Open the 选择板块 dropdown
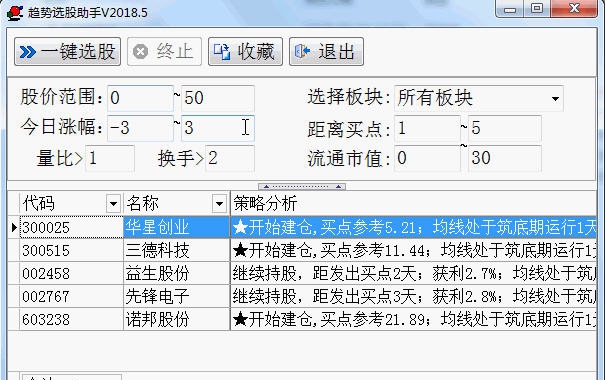Viewport: 605px width, 380px height. (x=555, y=99)
